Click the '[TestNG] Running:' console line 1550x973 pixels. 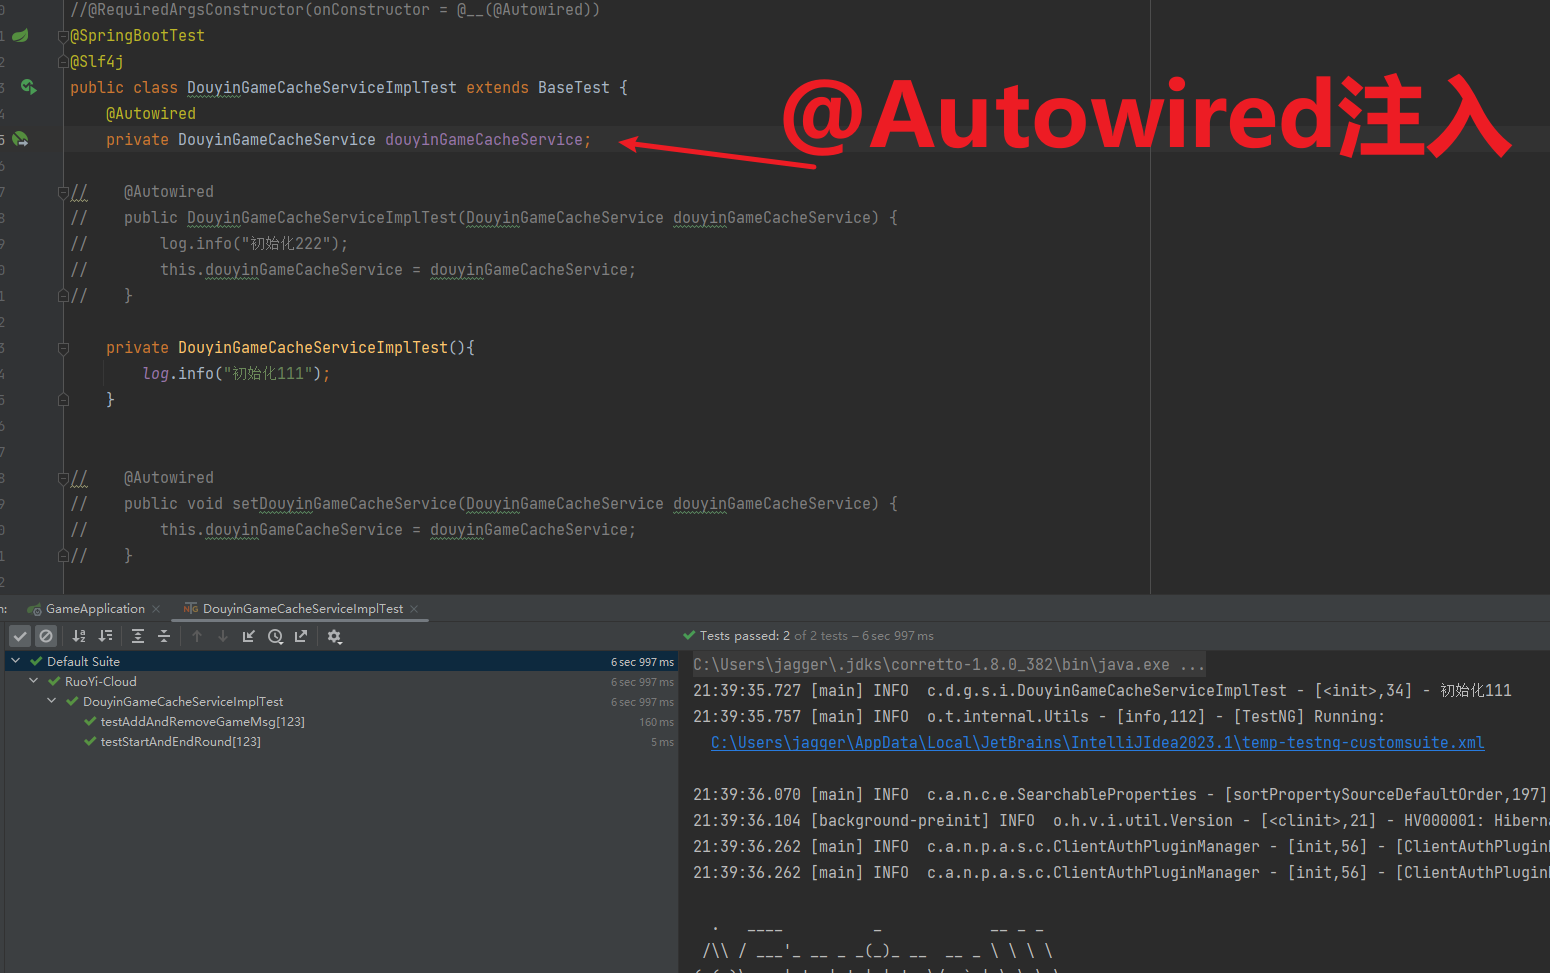point(1039,717)
